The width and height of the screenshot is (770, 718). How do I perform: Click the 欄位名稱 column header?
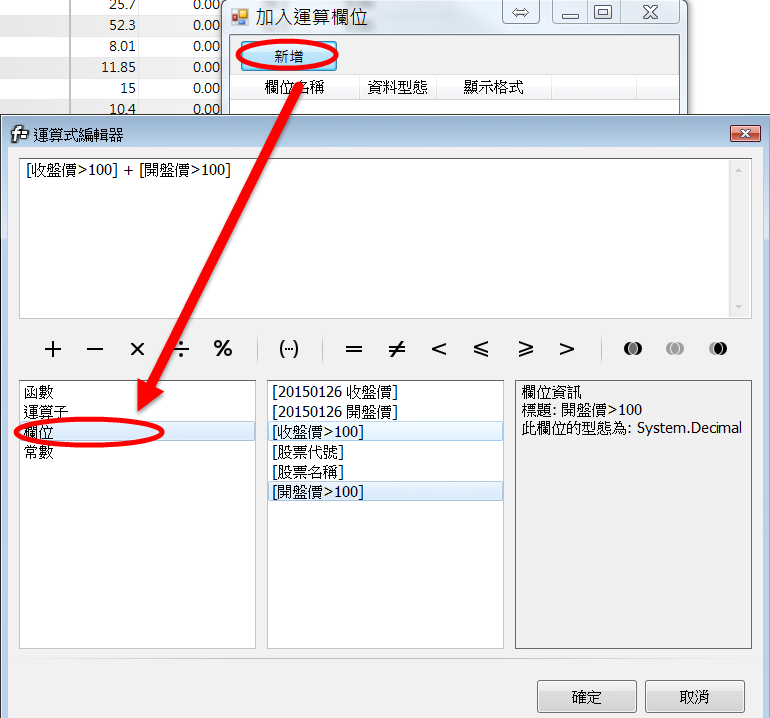click(x=295, y=87)
